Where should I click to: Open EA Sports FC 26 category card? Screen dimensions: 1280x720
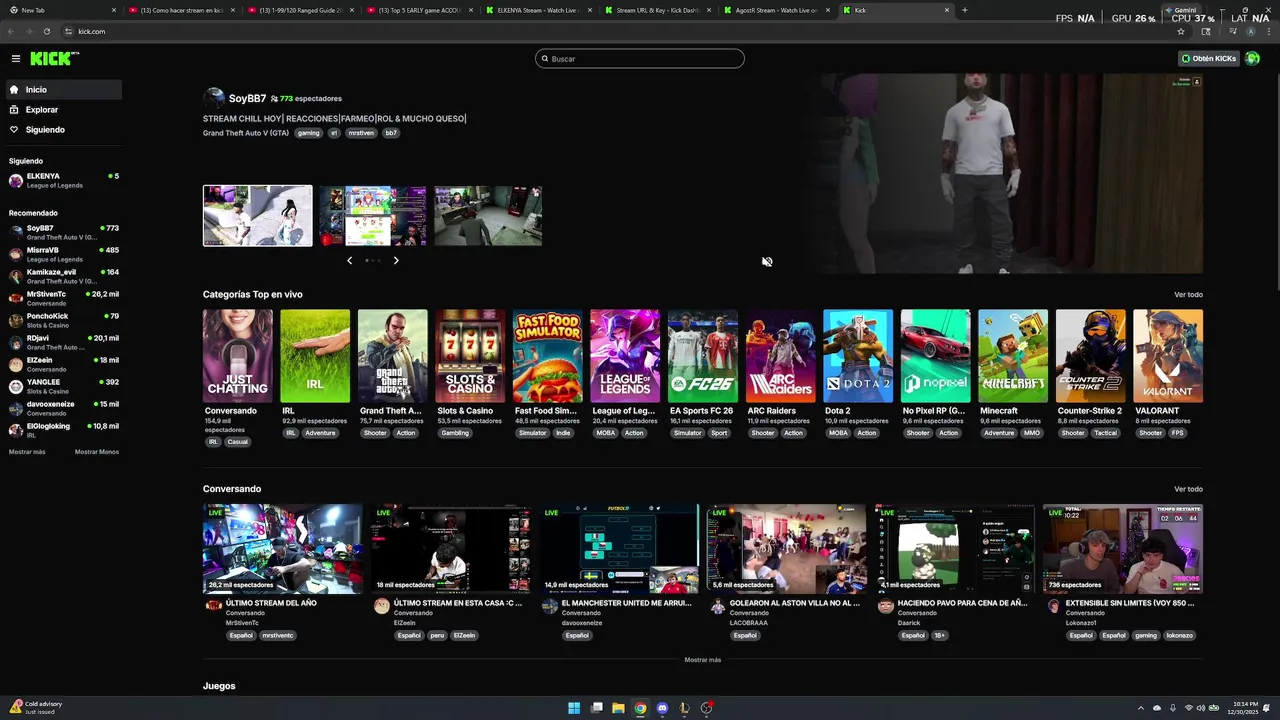coord(703,356)
